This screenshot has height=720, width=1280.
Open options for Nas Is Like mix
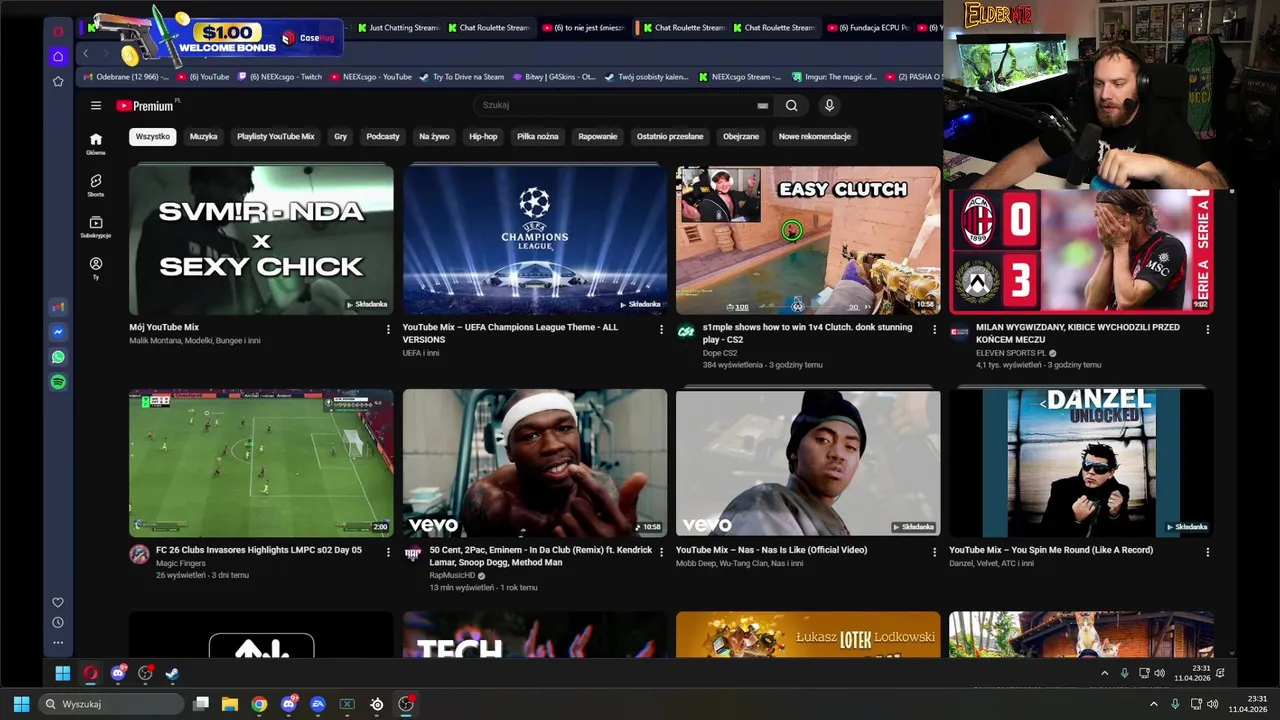click(934, 552)
